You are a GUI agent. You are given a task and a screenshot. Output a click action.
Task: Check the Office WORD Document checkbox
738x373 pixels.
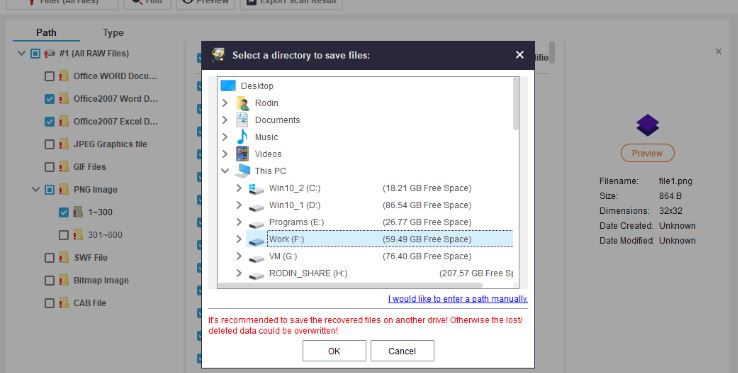click(49, 76)
